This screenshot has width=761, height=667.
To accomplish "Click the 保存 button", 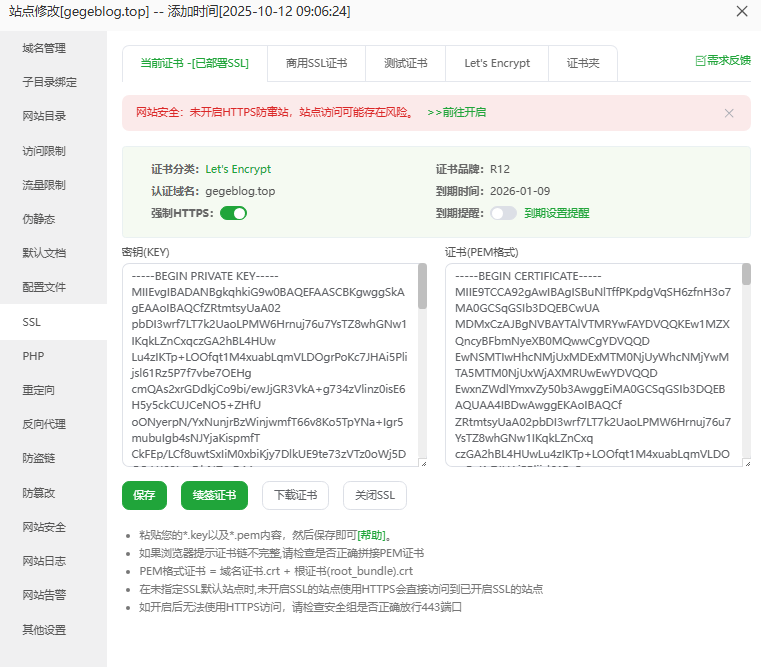I will pos(144,495).
